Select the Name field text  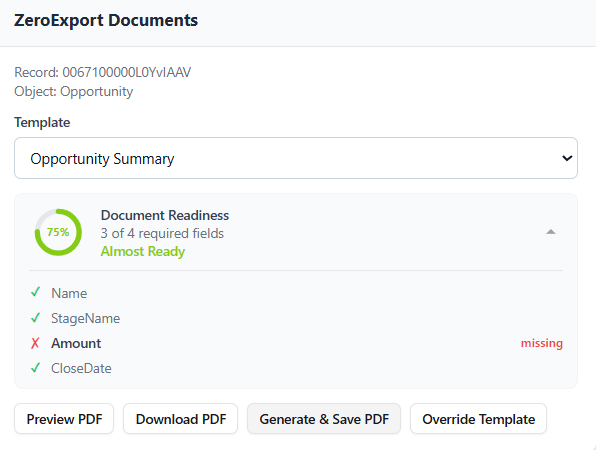click(69, 293)
